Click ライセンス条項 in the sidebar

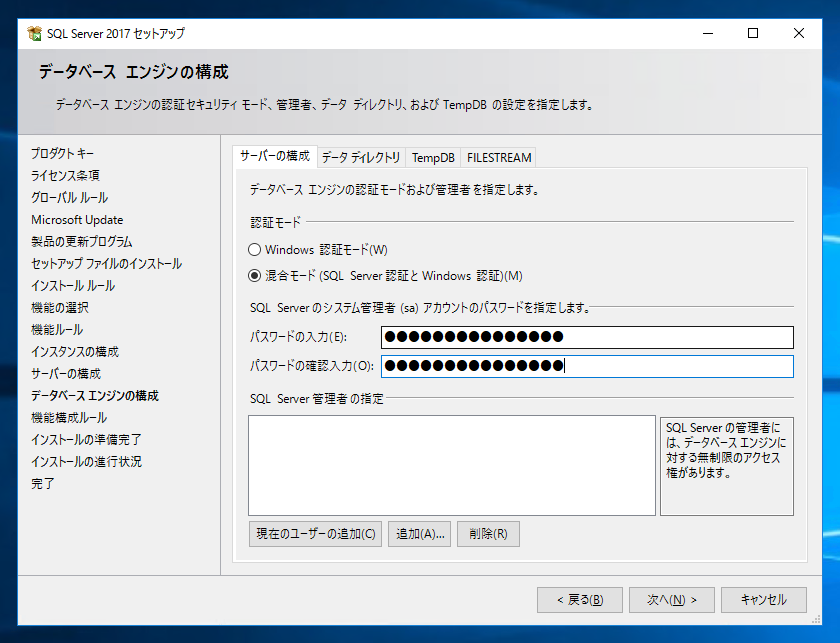pyautogui.click(x=65, y=176)
